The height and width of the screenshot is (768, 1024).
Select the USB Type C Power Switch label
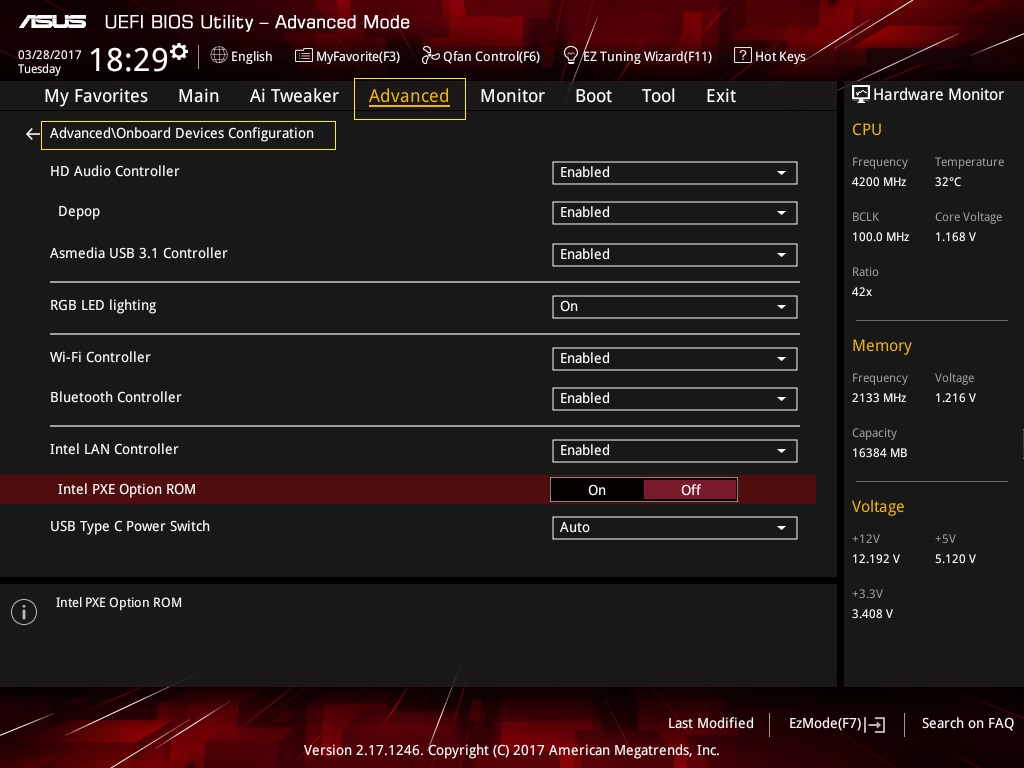130,526
